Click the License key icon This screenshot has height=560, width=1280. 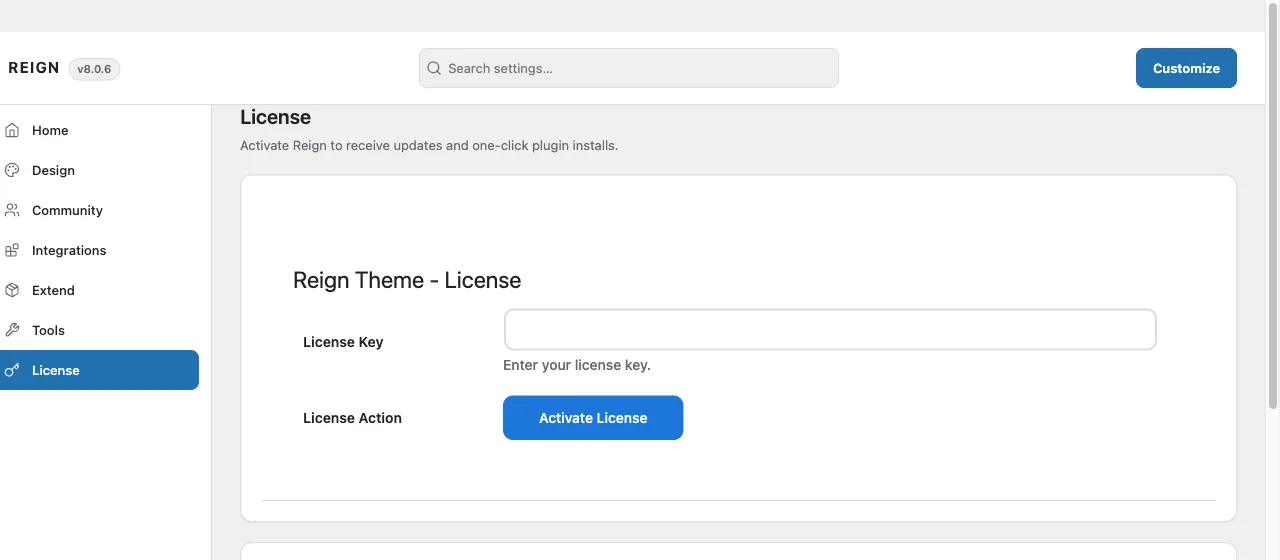coord(12,370)
